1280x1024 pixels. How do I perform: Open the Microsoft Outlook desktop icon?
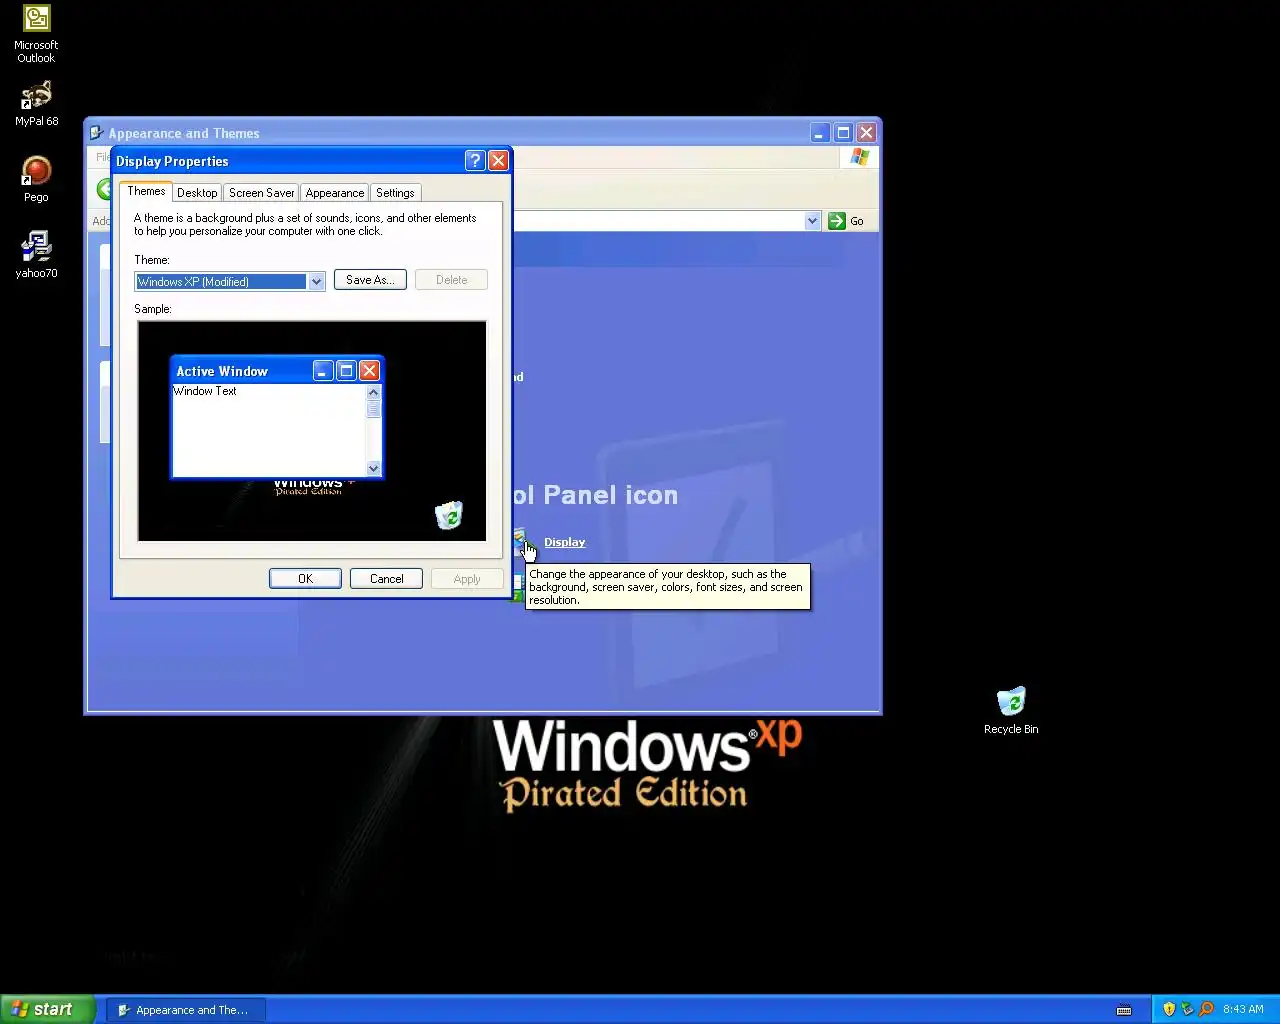click(x=36, y=33)
